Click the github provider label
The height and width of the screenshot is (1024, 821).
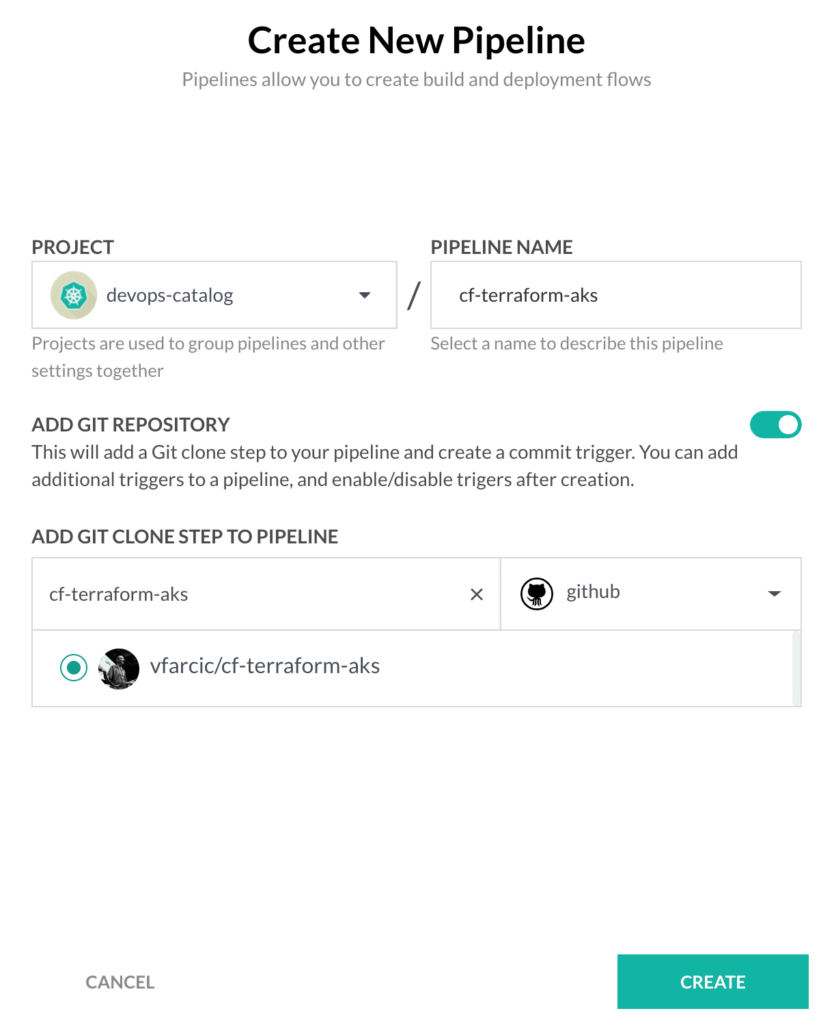click(593, 592)
